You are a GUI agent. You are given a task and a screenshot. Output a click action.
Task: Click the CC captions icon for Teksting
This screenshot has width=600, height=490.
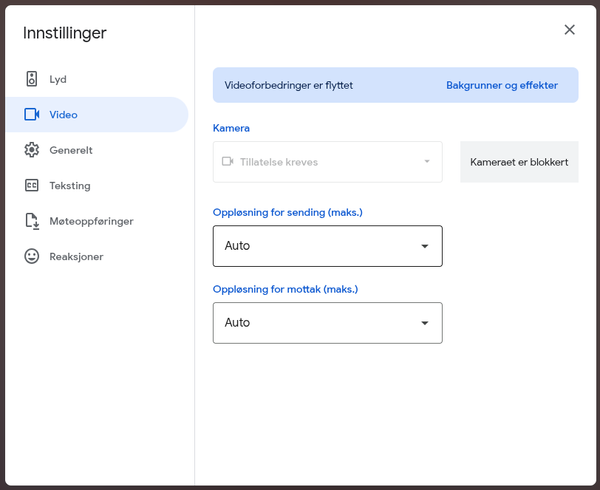pos(31,186)
